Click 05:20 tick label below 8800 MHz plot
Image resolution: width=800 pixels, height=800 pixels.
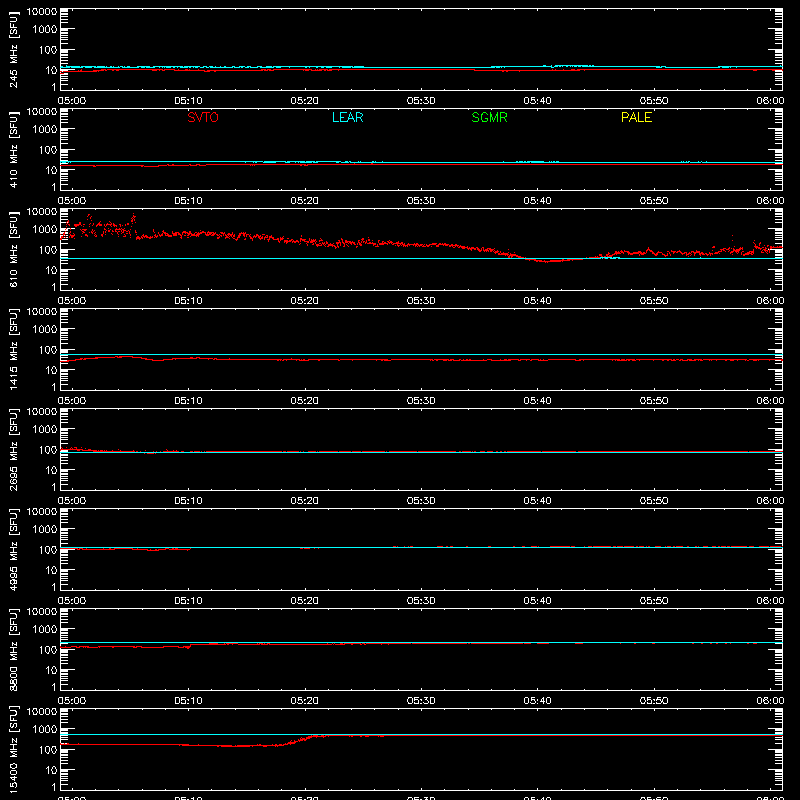305,701
